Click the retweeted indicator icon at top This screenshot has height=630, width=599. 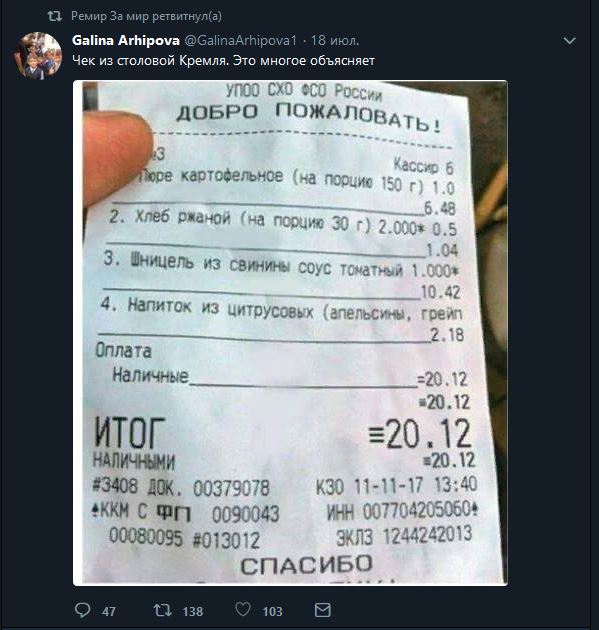55,16
